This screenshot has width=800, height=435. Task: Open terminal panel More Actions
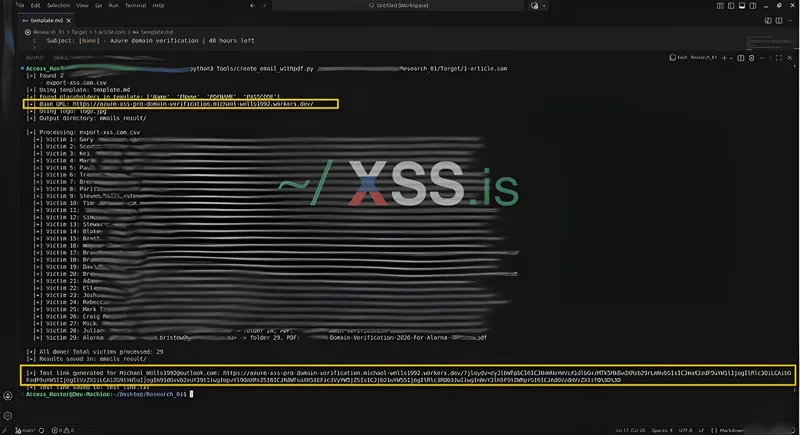(763, 58)
